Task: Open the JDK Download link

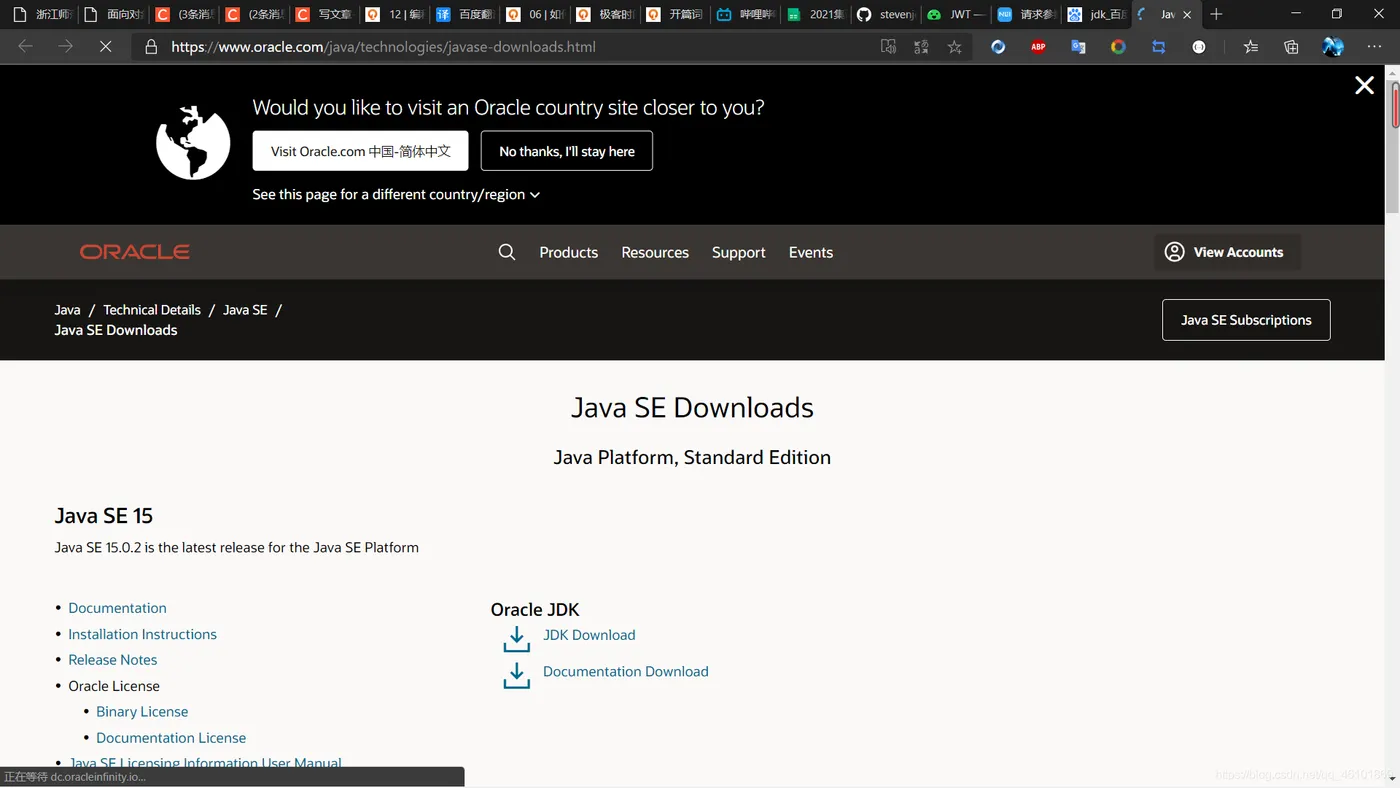Action: pos(589,635)
